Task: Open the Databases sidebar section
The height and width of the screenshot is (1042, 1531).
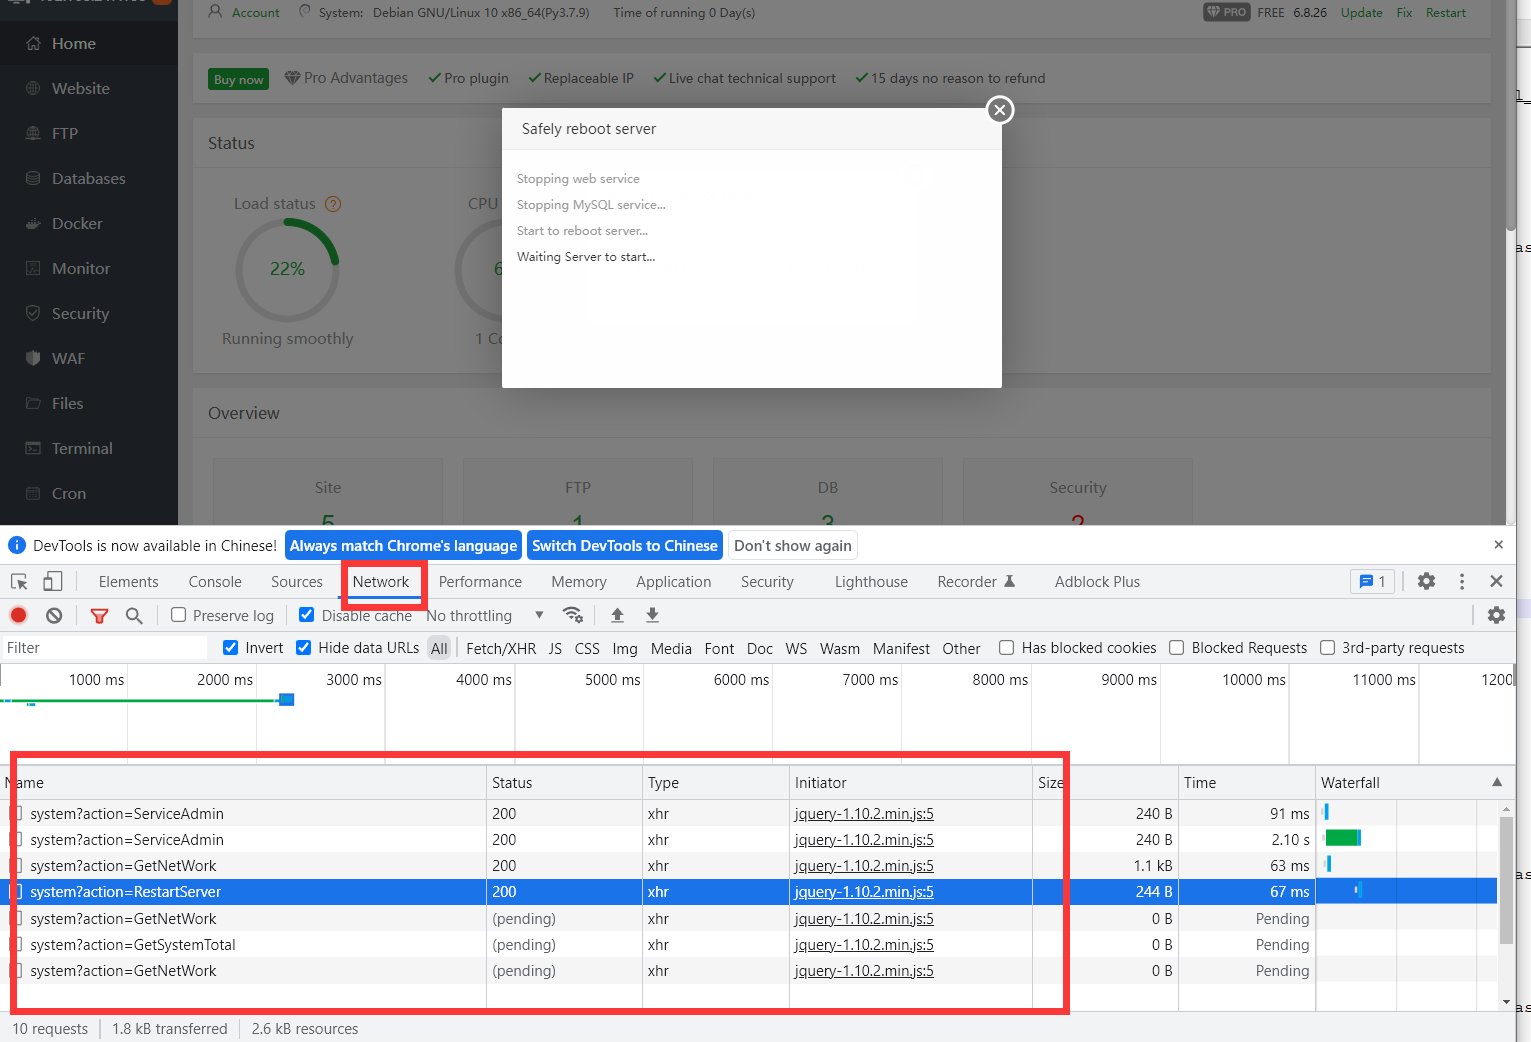Action: coord(88,178)
